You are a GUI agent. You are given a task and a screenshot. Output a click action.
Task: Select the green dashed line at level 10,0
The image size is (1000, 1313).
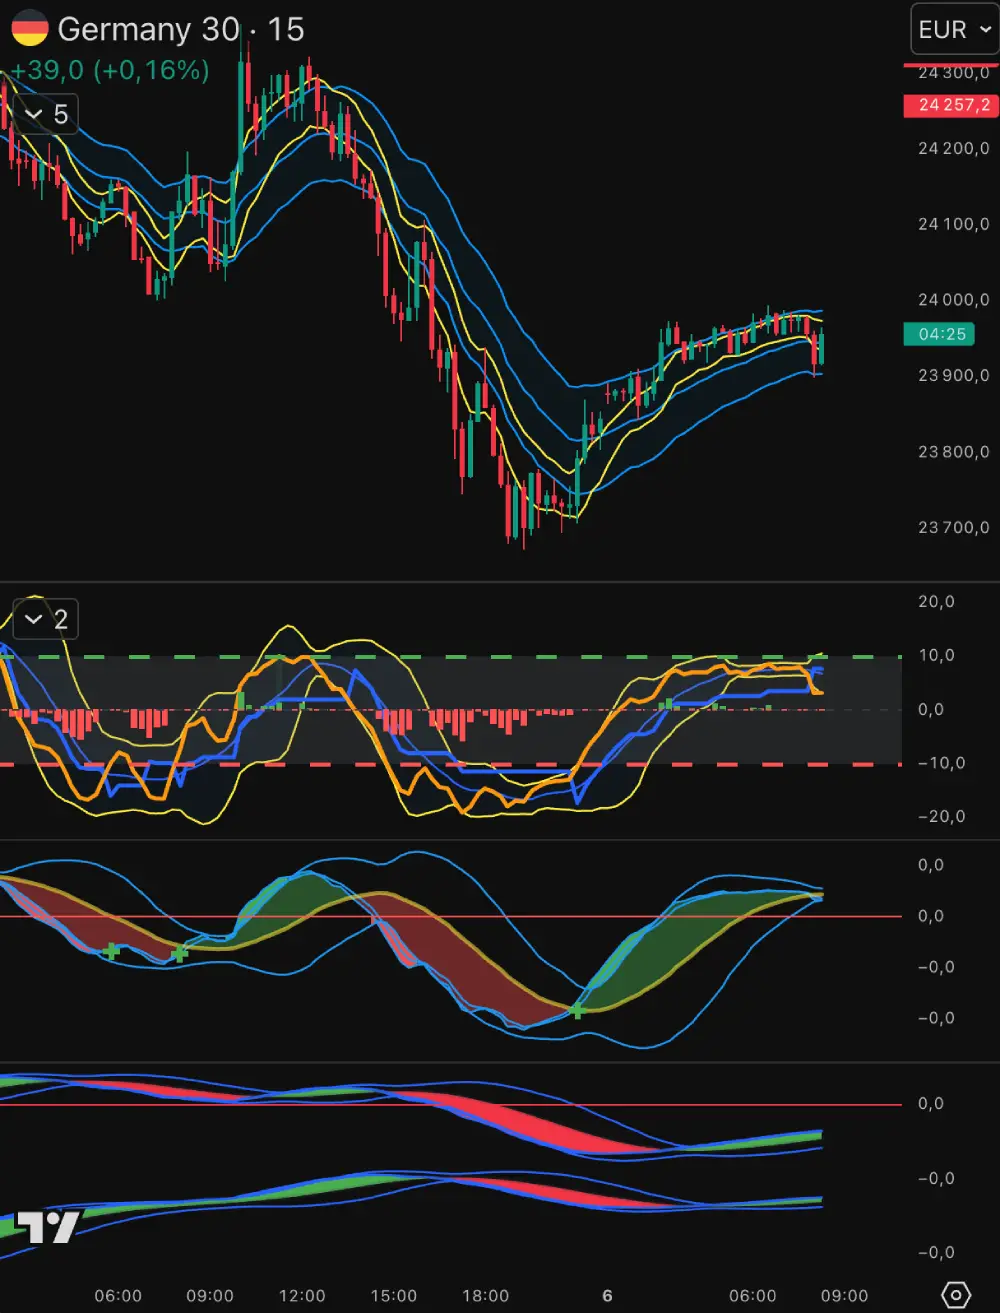(450, 657)
